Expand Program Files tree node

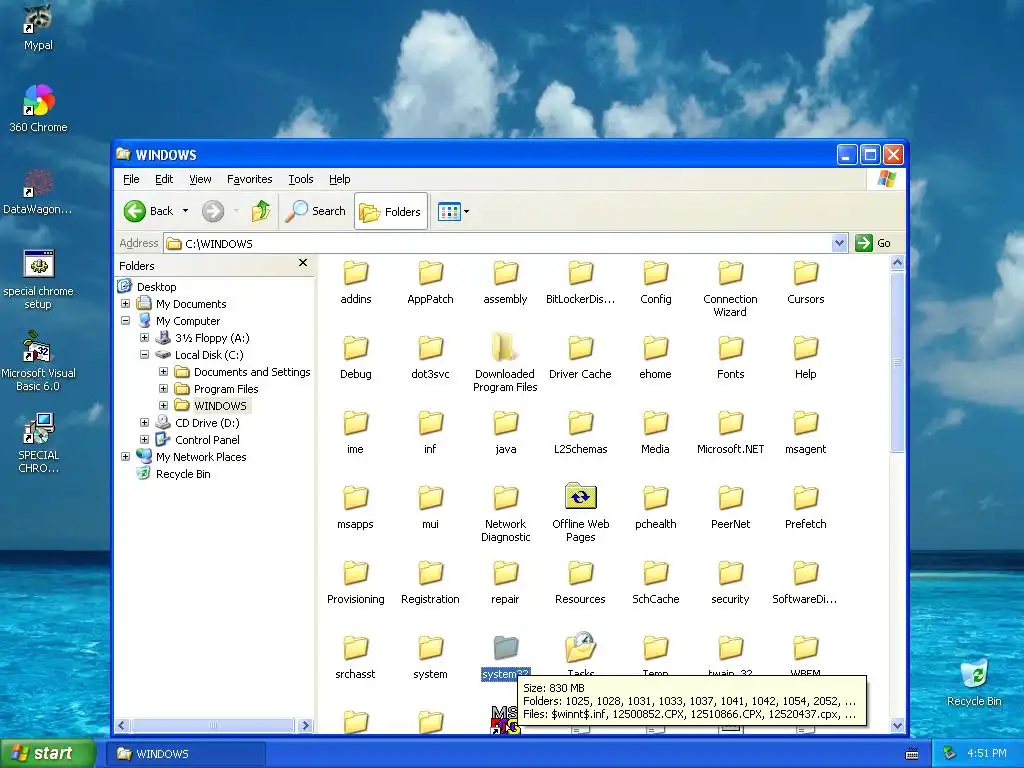coord(163,389)
